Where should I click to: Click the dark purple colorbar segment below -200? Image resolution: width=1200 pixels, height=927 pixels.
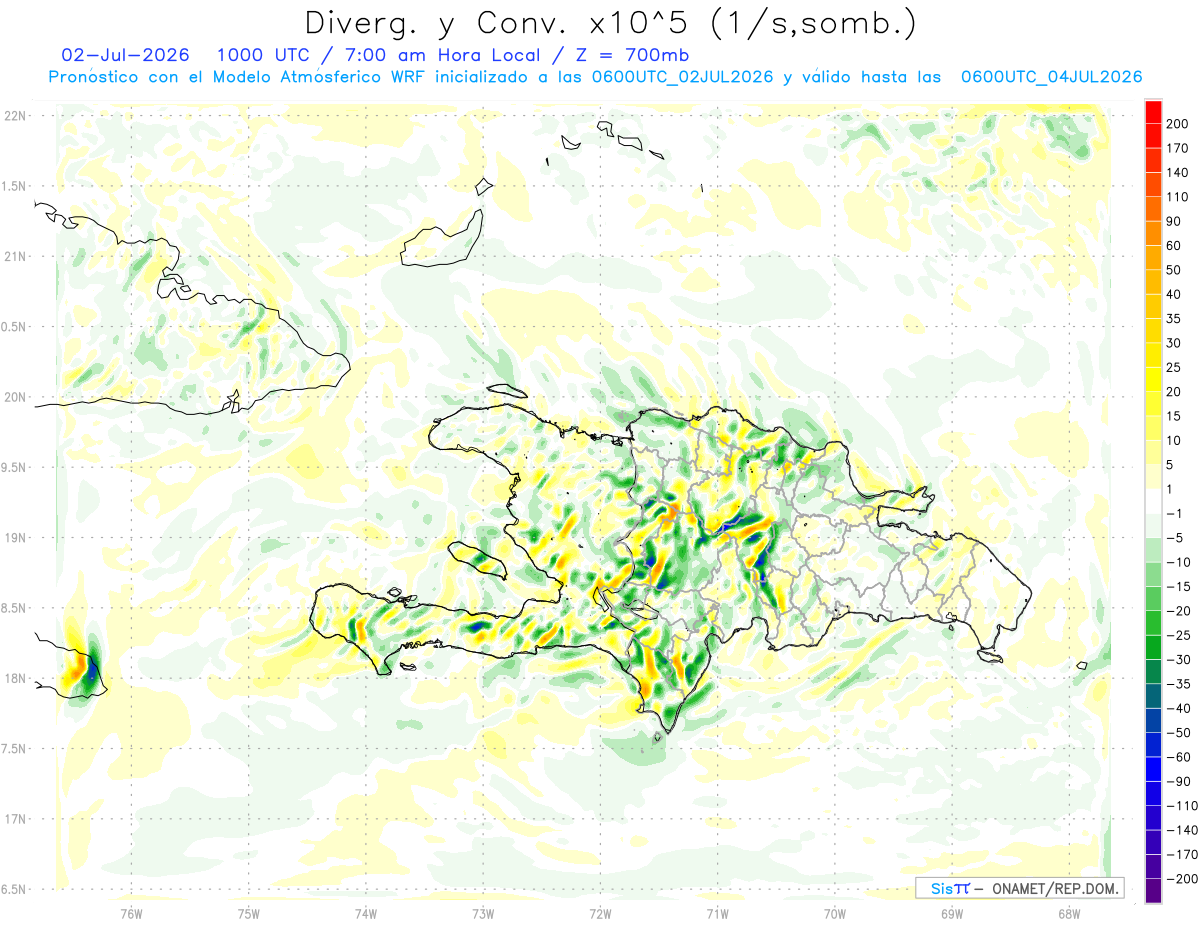pyautogui.click(x=1153, y=891)
